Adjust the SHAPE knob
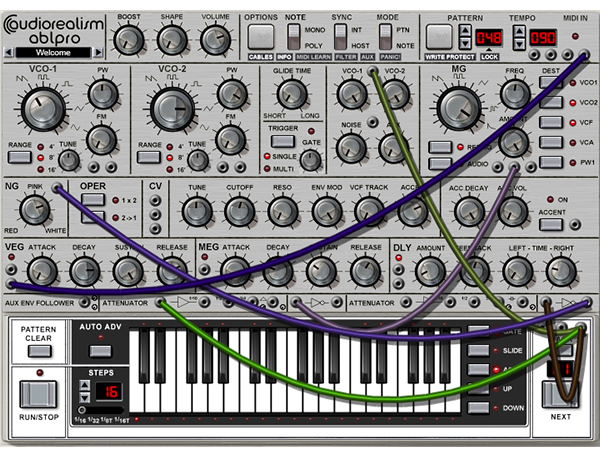 (x=173, y=40)
